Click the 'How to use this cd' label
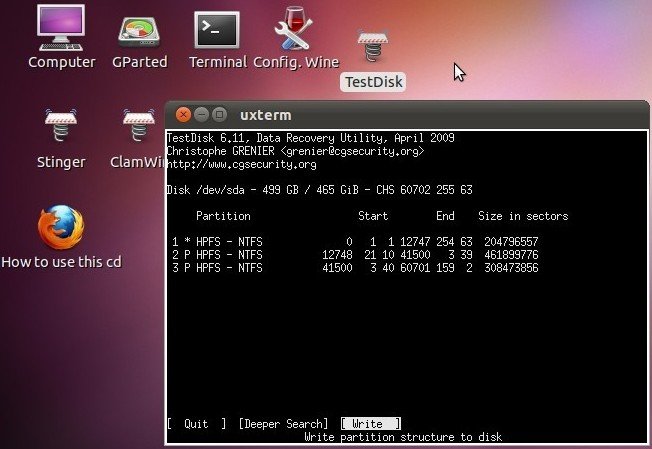The image size is (652, 449). 62,262
